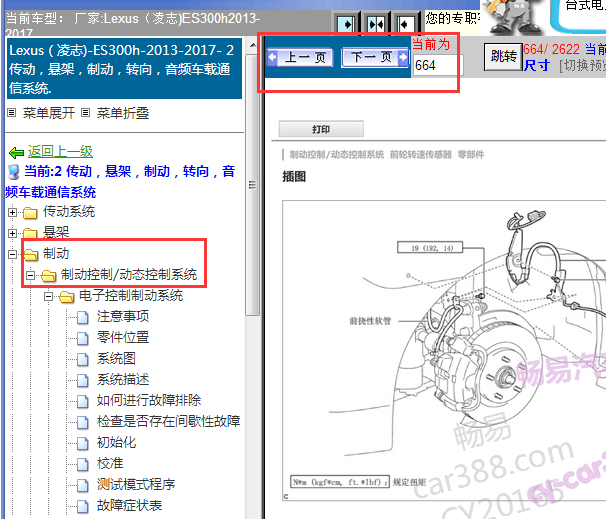Open the 校准 page
Viewport: 606px width, 519px height.
pos(110,463)
